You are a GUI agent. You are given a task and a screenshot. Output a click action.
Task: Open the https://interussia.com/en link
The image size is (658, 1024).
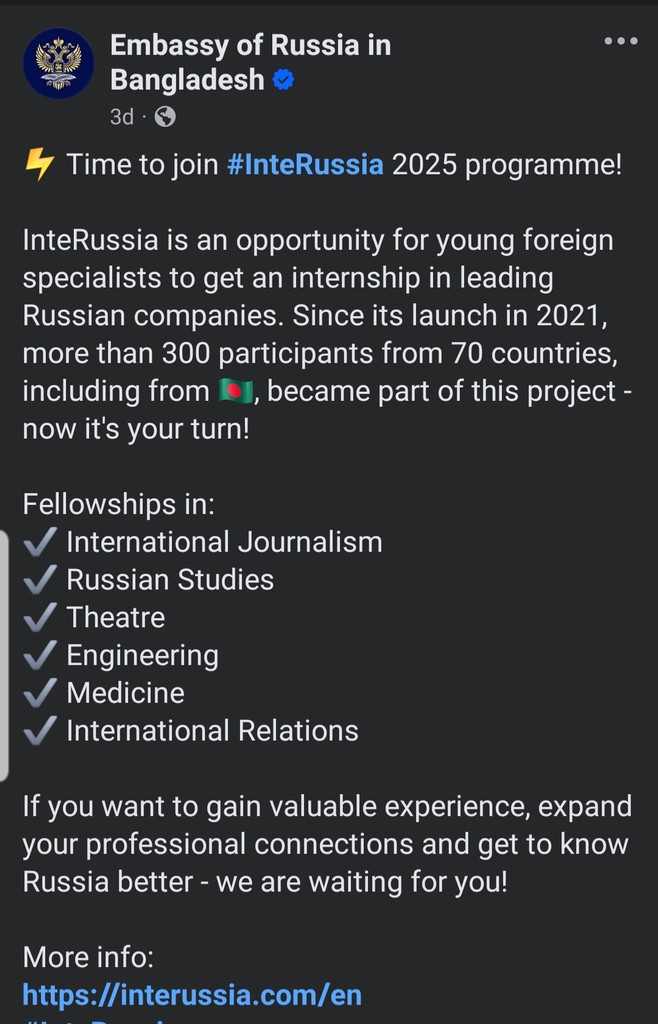click(x=192, y=995)
